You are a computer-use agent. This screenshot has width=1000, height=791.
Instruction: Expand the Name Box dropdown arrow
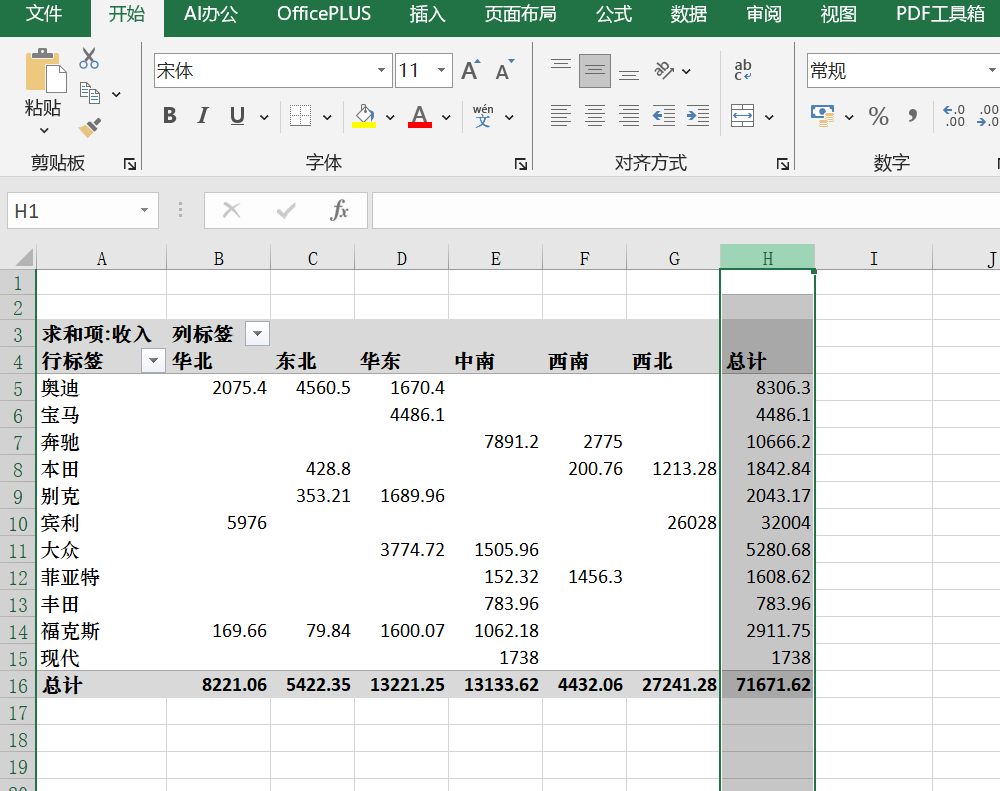coord(145,211)
